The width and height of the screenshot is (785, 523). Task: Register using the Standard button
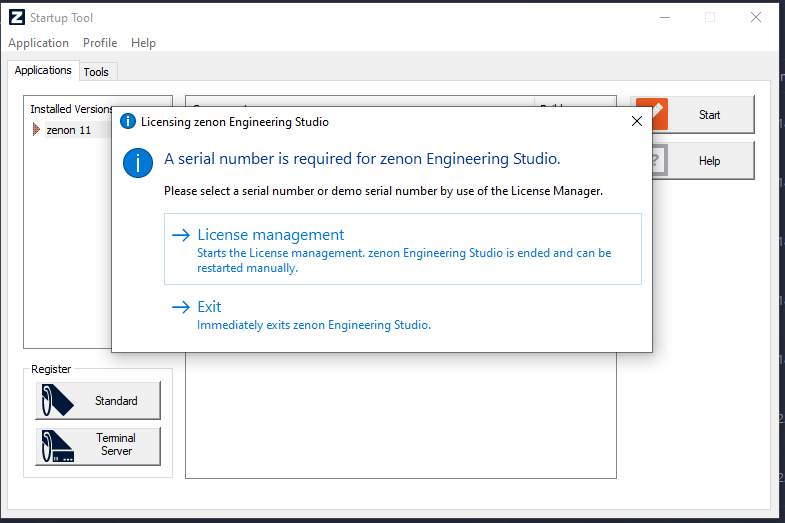coord(98,400)
